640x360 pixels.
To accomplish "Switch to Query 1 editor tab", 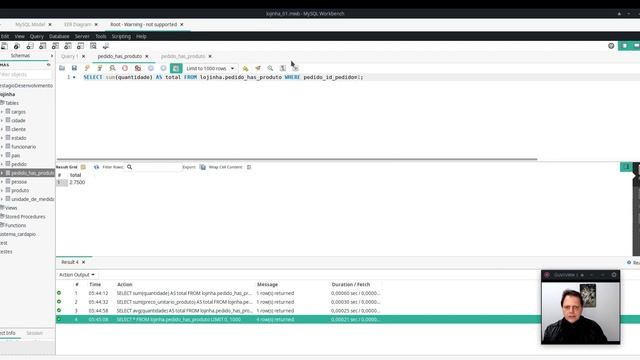I will (x=69, y=56).
